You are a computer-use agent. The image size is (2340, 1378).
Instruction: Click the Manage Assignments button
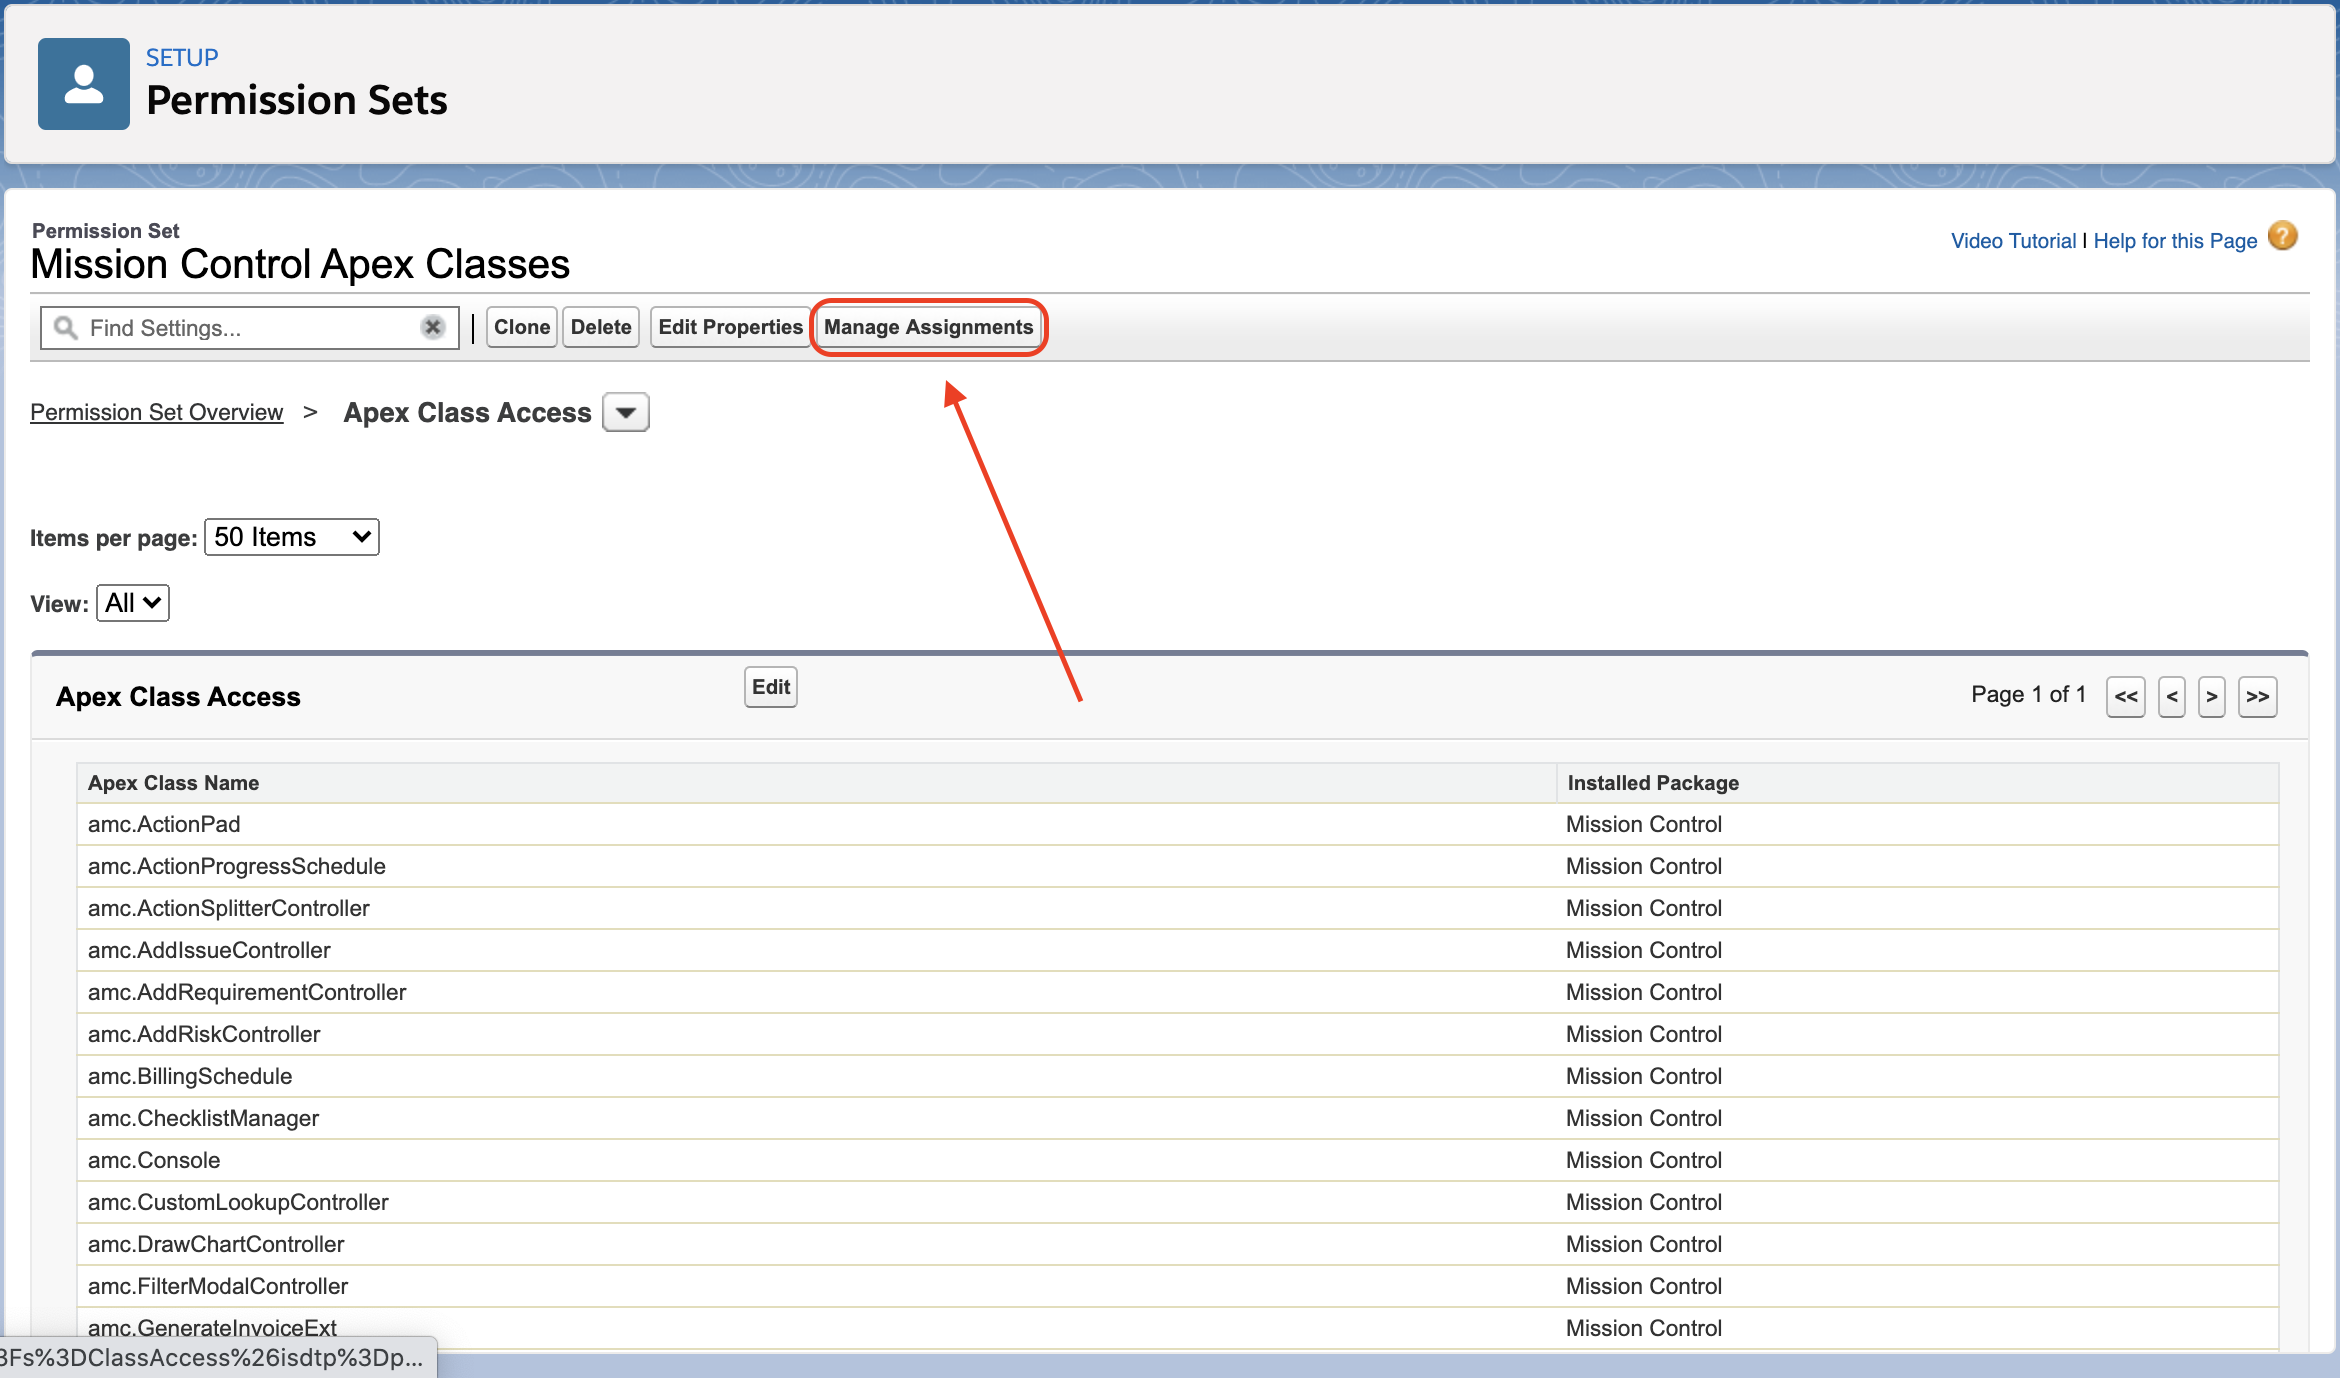coord(928,327)
